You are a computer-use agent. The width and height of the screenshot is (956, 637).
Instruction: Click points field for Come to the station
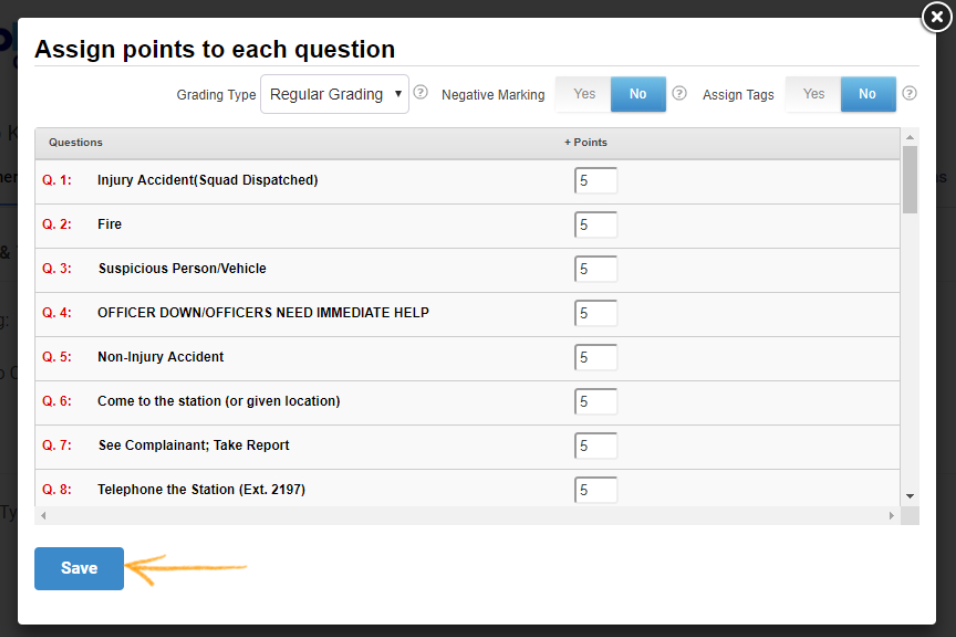pos(596,401)
